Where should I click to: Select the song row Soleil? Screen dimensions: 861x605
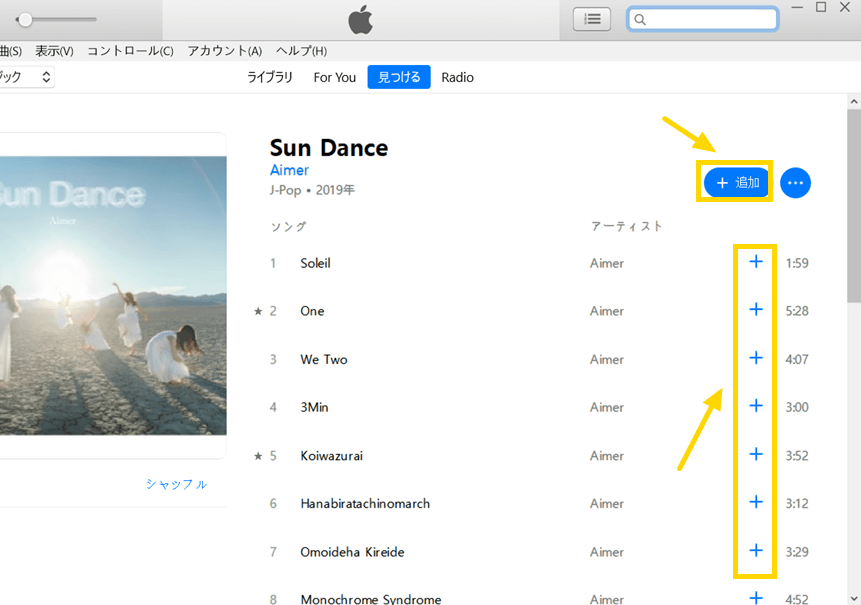540,263
